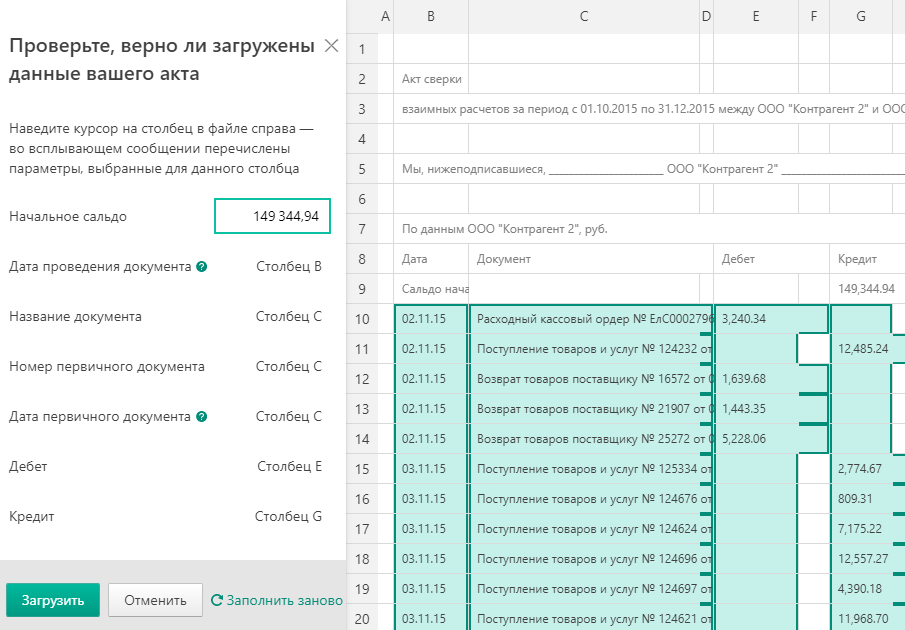Click Столбец B value for Дата проведения документа
This screenshot has width=905, height=630.
pos(289,267)
